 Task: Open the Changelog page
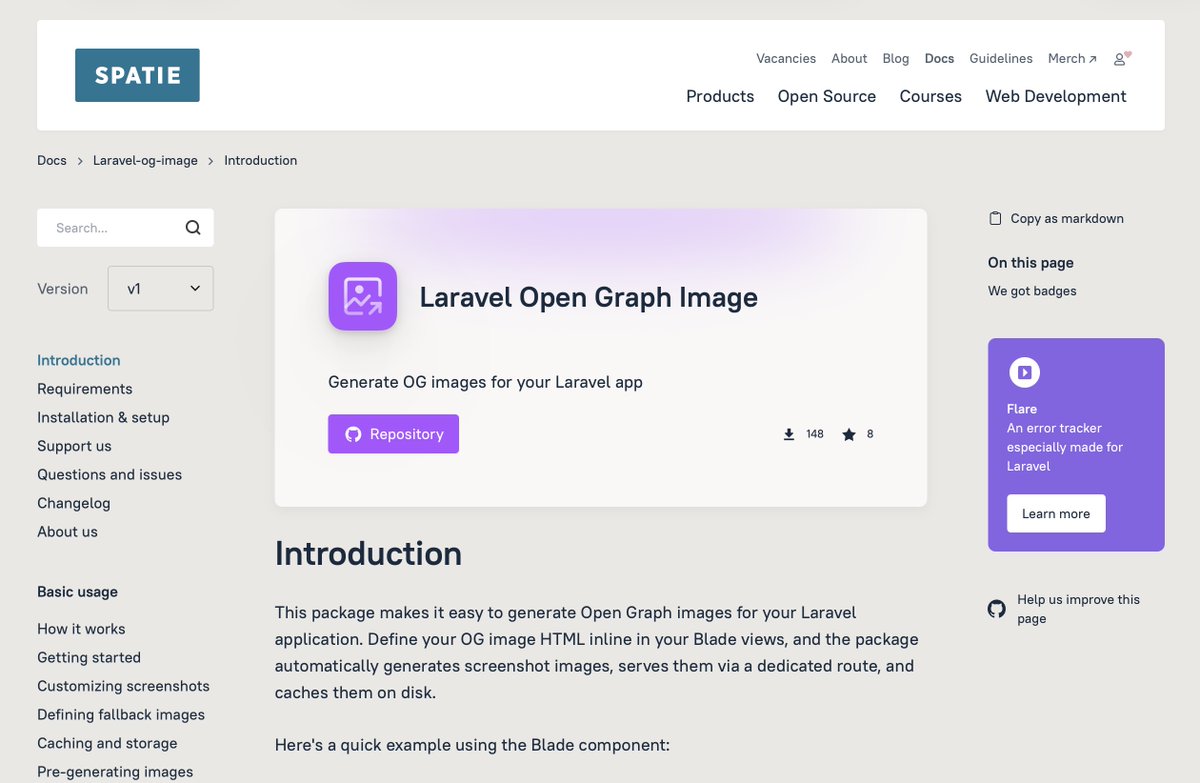click(74, 503)
